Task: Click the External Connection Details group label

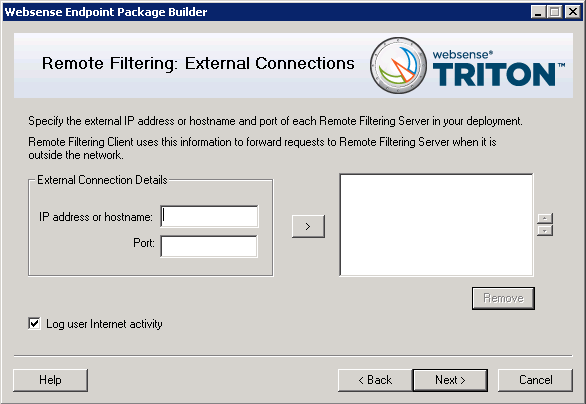Action: 102,180
